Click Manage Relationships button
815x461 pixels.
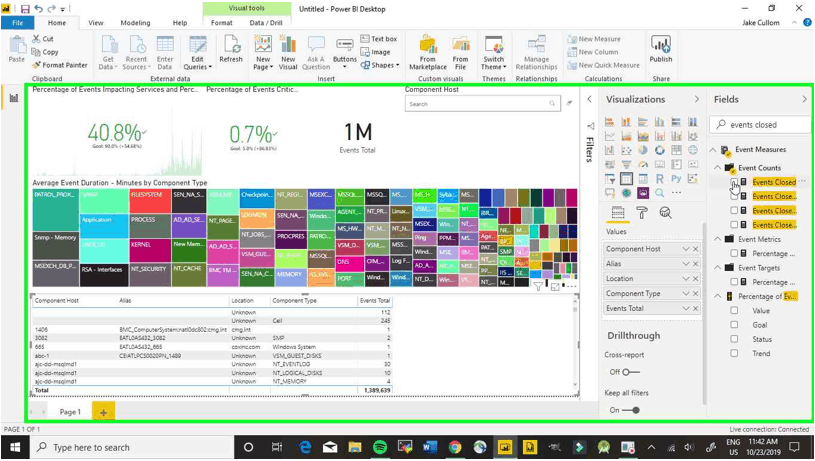point(536,52)
